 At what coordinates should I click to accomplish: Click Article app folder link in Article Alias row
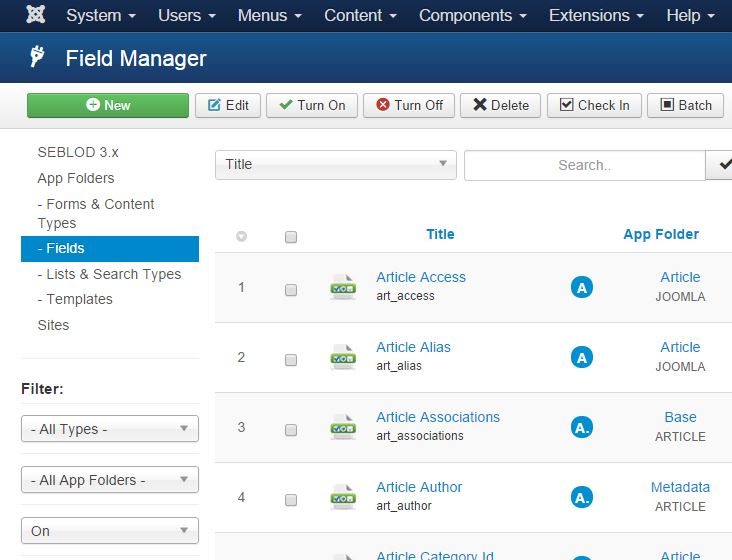[680, 347]
